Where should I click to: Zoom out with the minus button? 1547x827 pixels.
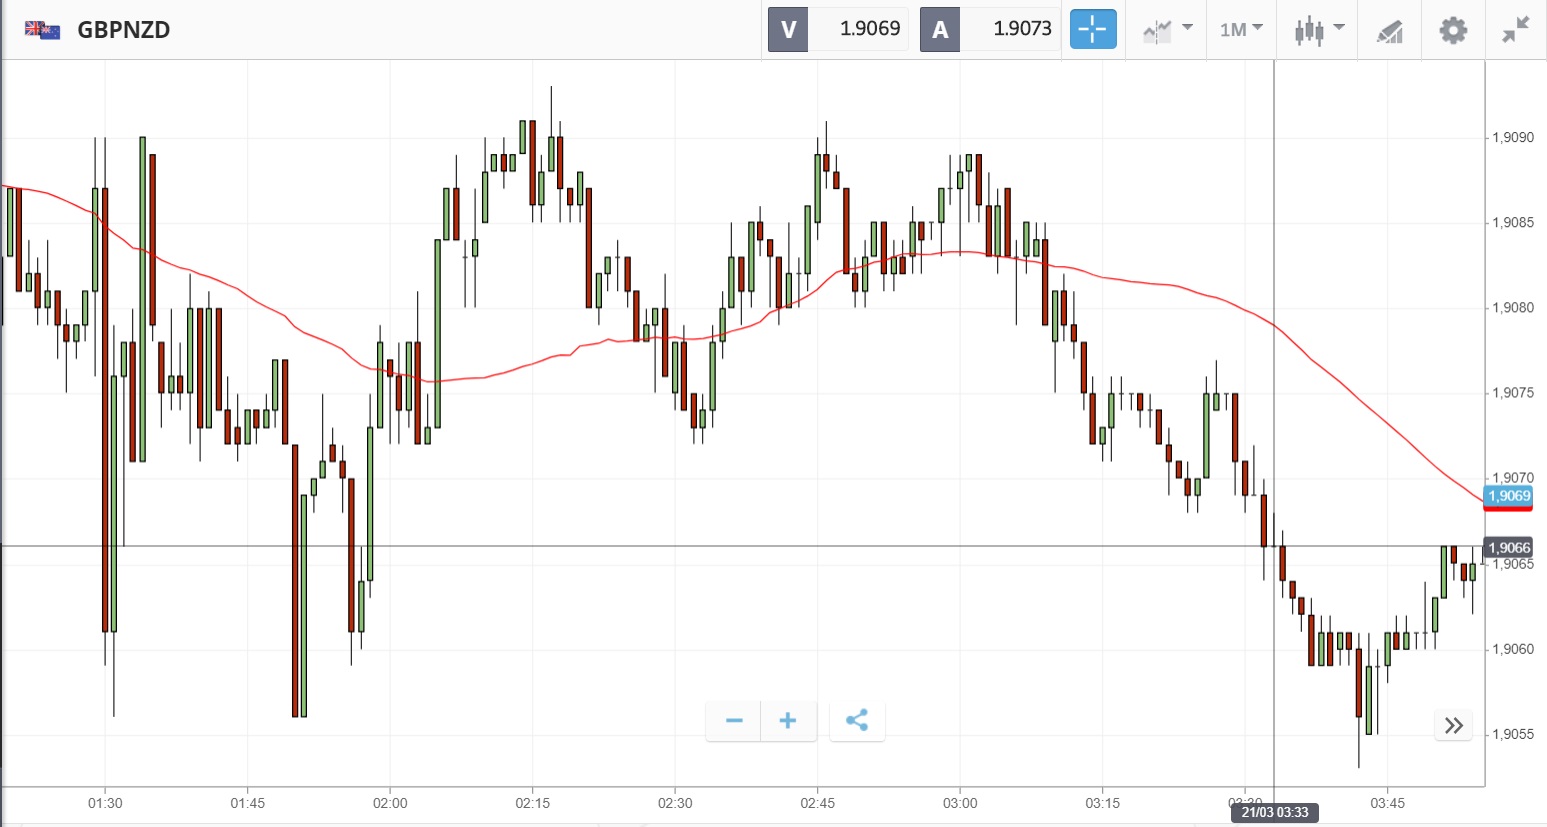click(734, 721)
